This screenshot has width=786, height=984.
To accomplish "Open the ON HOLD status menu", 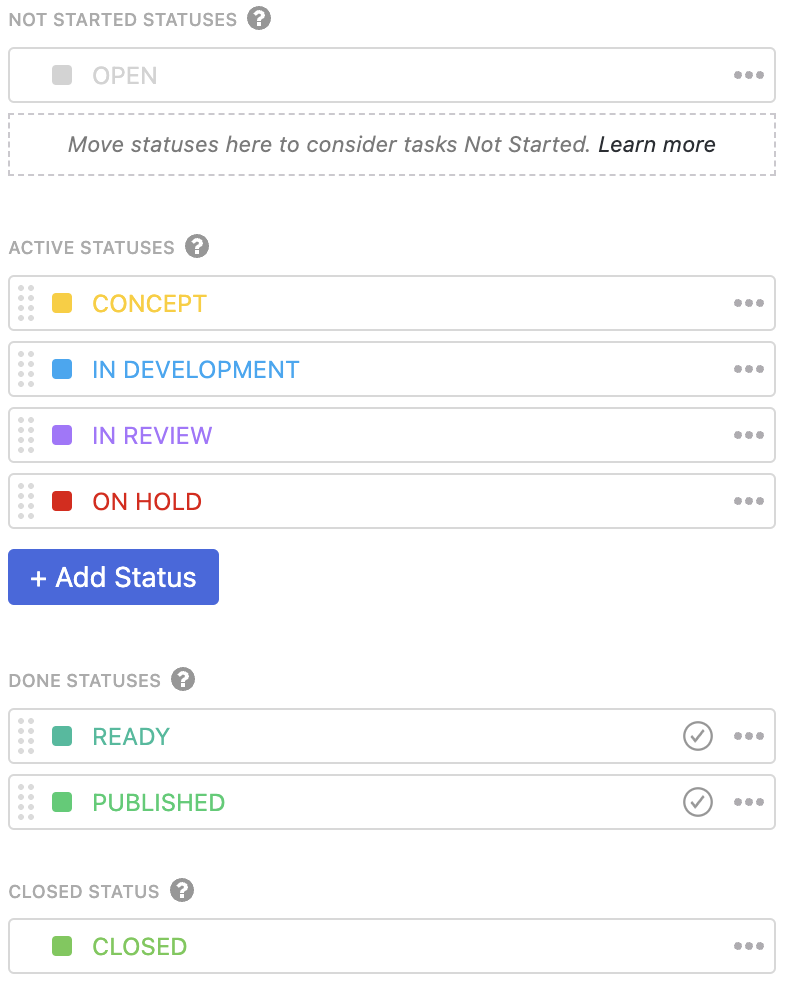I will (x=748, y=500).
